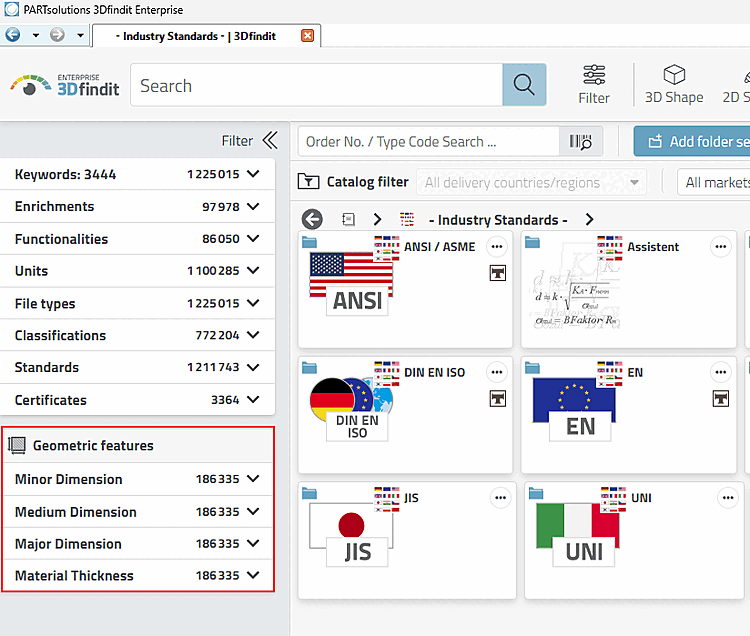750x636 pixels.
Task: Collapse the Filter side panel
Action: tap(270, 141)
